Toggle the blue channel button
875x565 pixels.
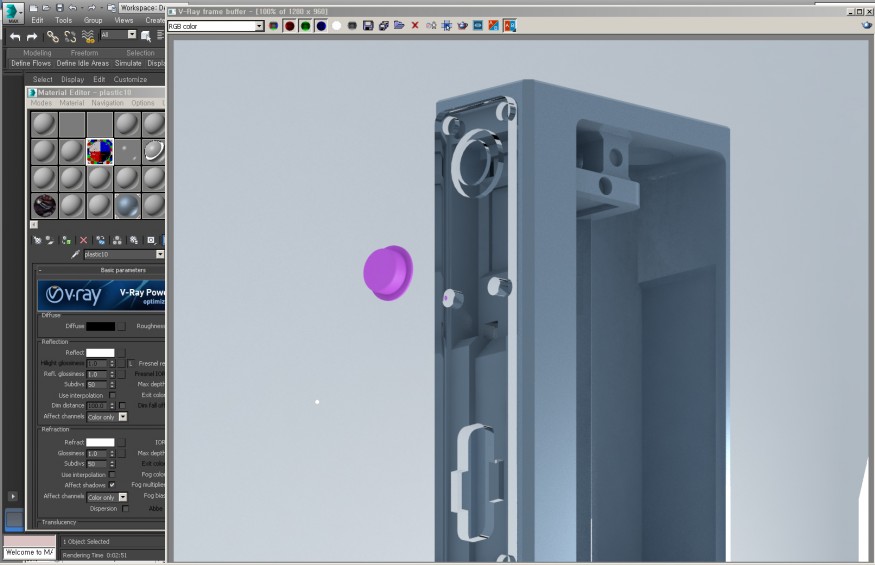tap(321, 25)
